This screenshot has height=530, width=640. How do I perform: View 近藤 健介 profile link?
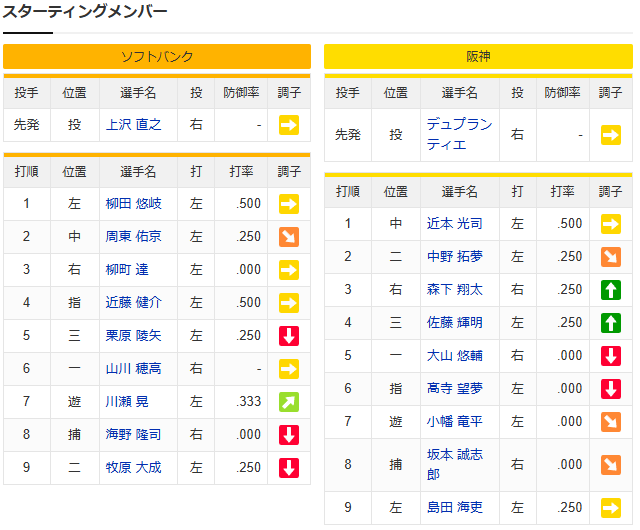tap(133, 303)
